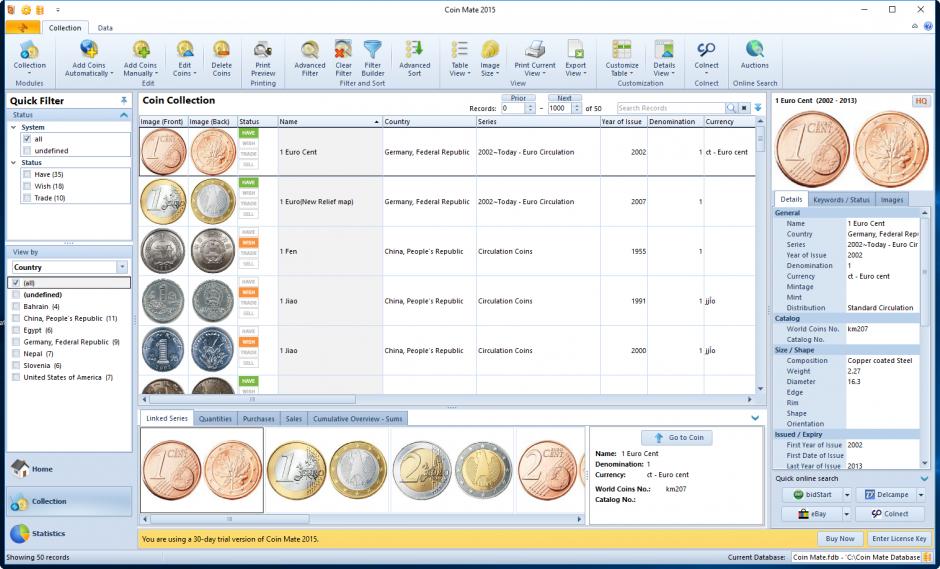Check the Bahrain (4) country filter

click(16, 306)
